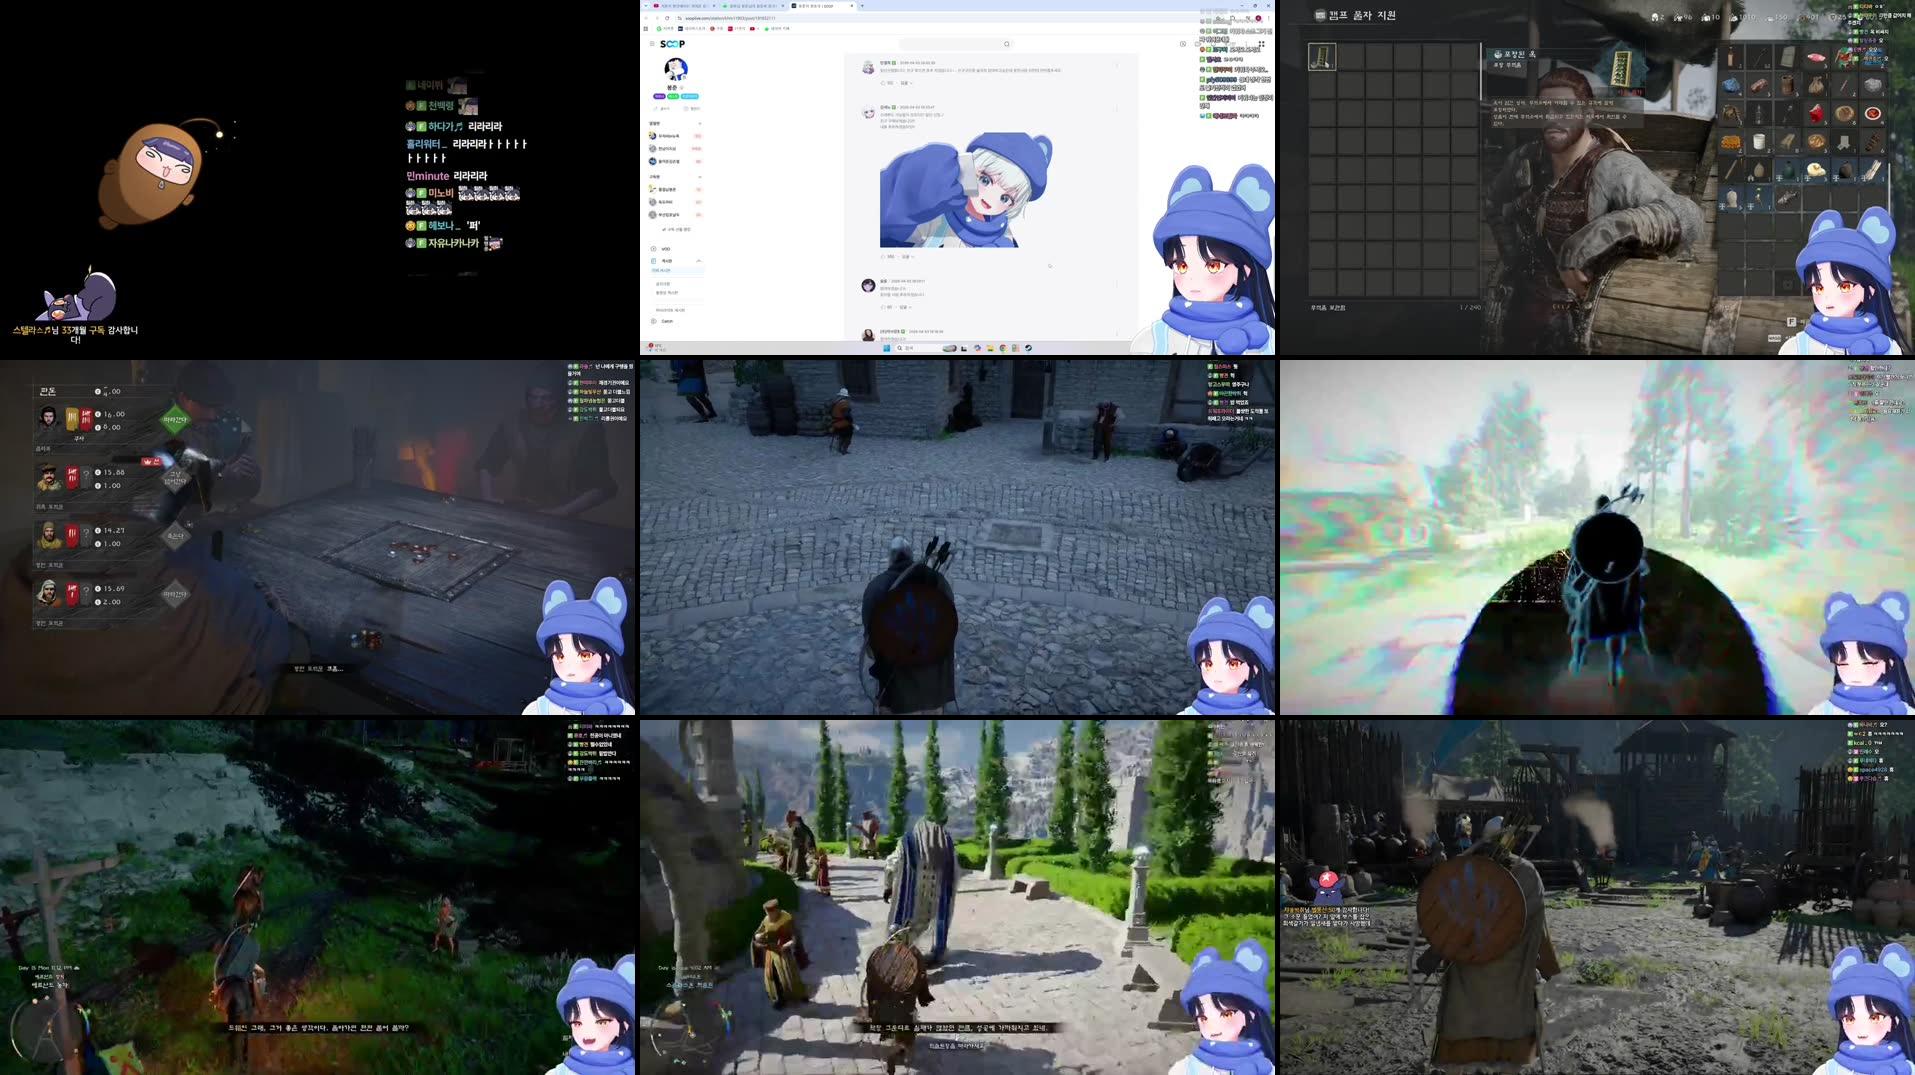Reload the page with Chrome's refresh icon

(x=667, y=18)
